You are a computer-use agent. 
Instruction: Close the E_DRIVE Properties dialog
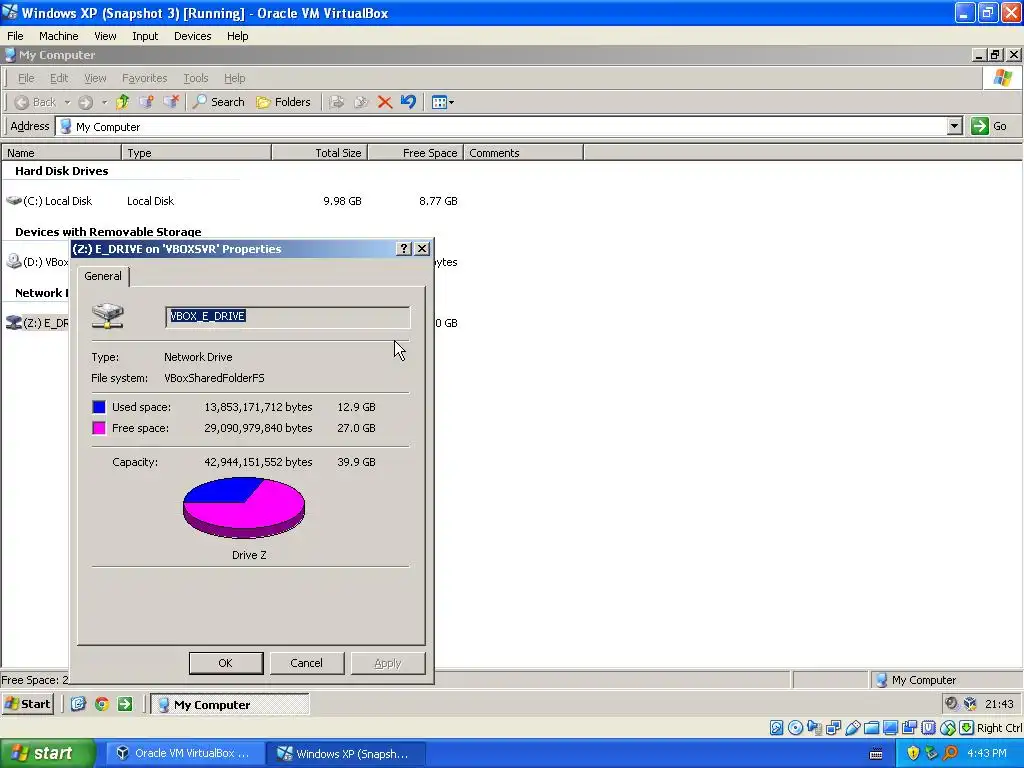click(422, 248)
